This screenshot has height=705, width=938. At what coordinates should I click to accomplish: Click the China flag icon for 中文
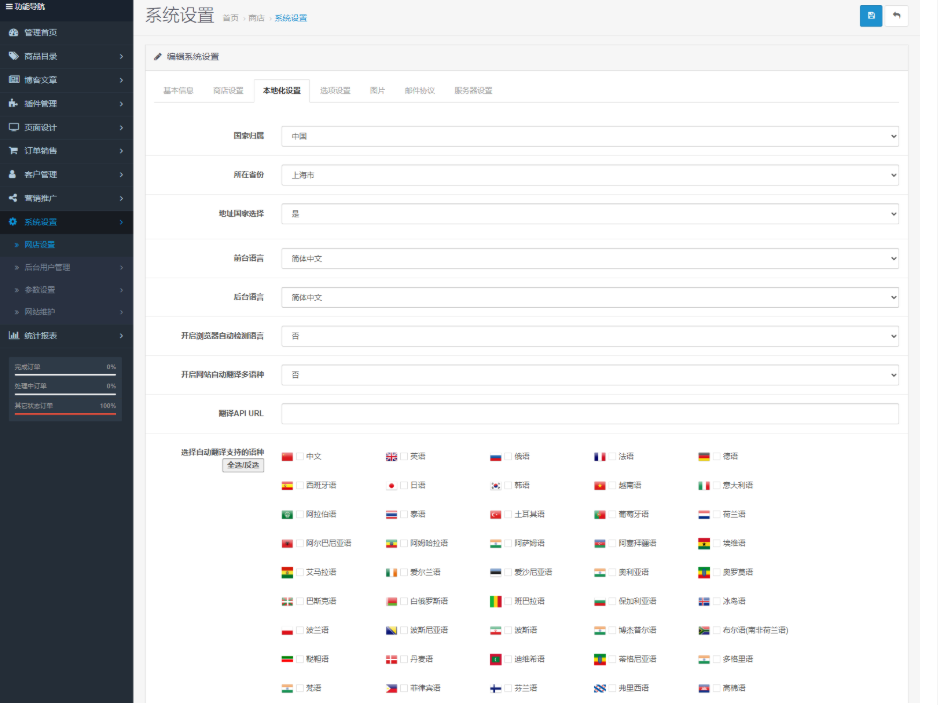coord(287,457)
